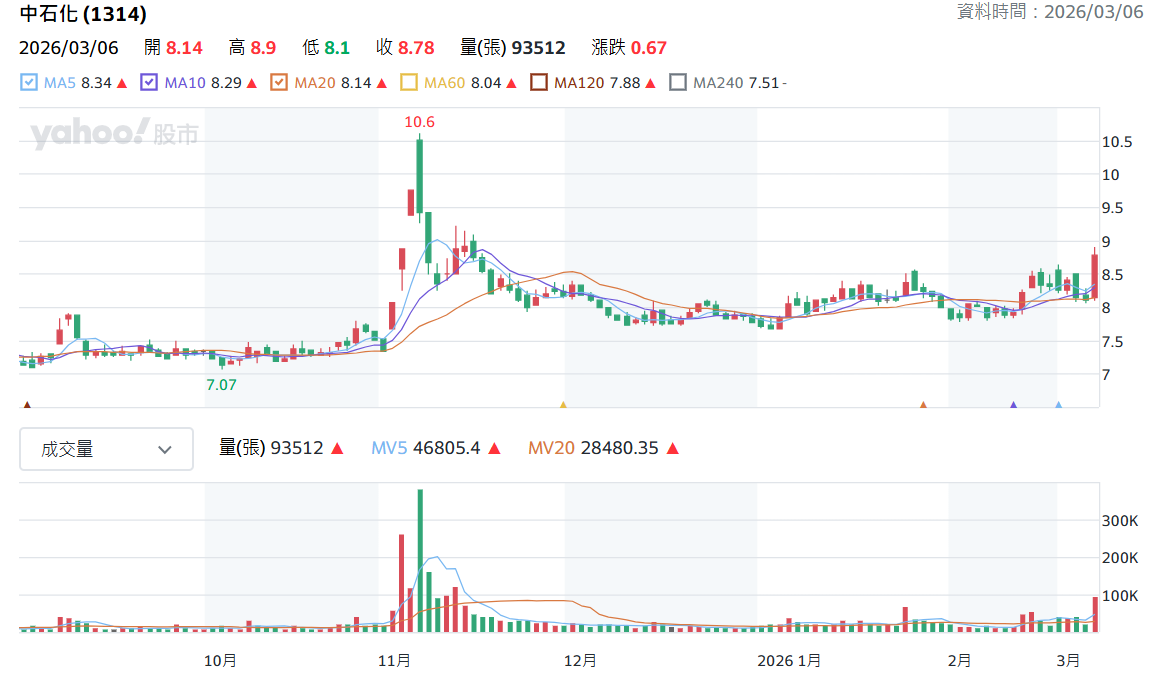This screenshot has height=681, width=1167.
Task: Click the chevron arrow in 成交量 selector
Action: (x=165, y=450)
